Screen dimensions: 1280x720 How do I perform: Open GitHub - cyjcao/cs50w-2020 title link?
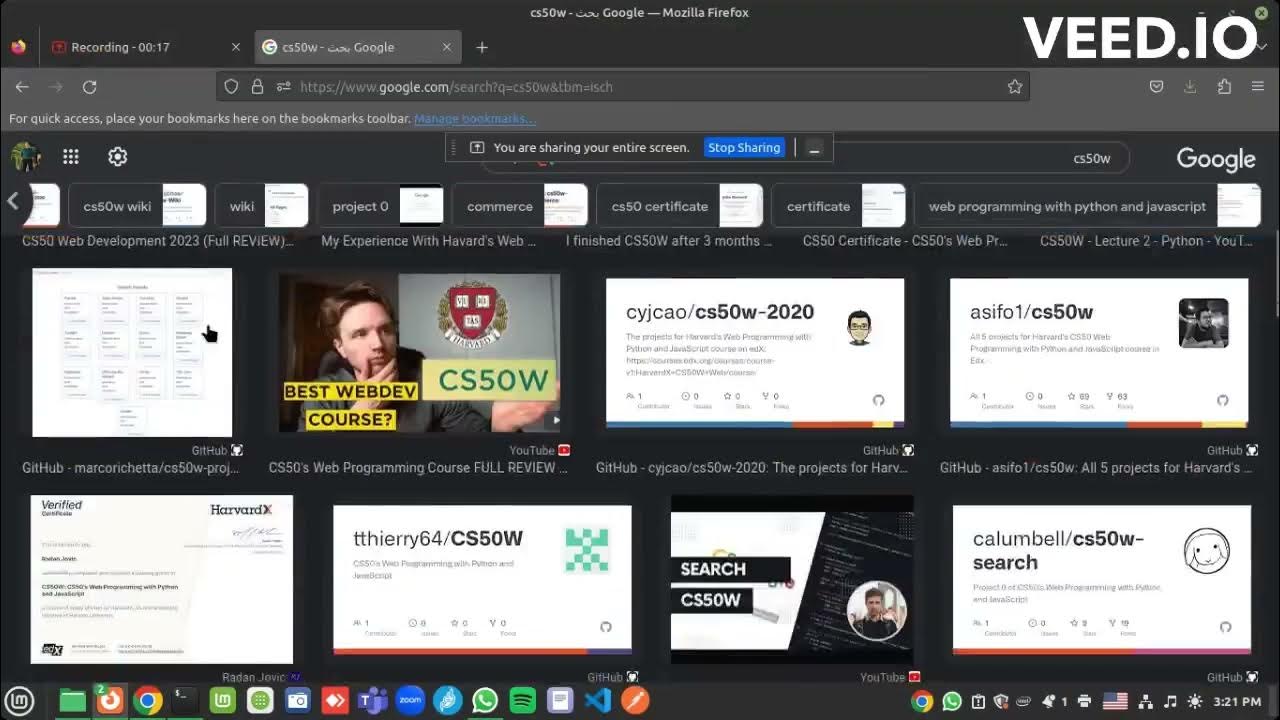click(752, 467)
